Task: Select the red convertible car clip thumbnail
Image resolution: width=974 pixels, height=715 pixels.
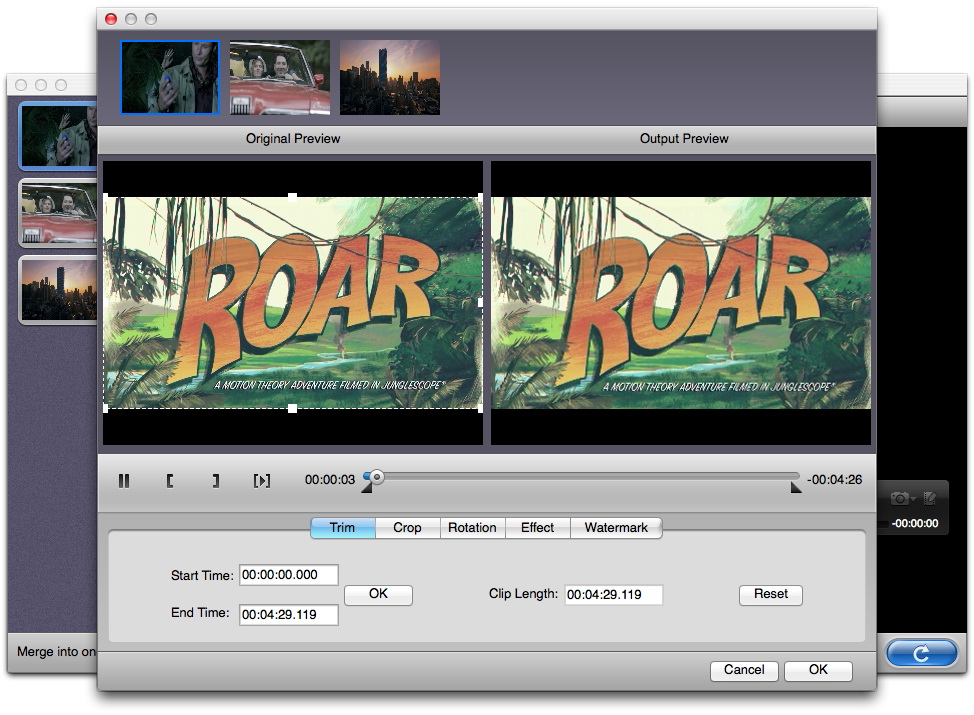Action: (x=280, y=78)
